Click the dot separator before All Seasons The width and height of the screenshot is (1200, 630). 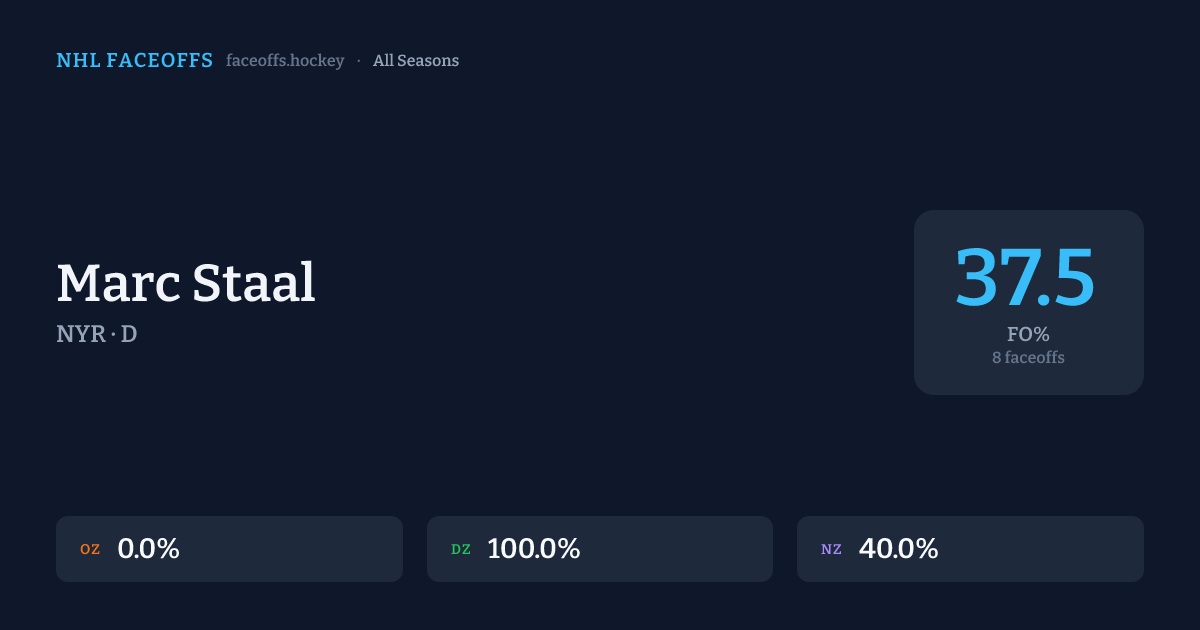(x=359, y=61)
